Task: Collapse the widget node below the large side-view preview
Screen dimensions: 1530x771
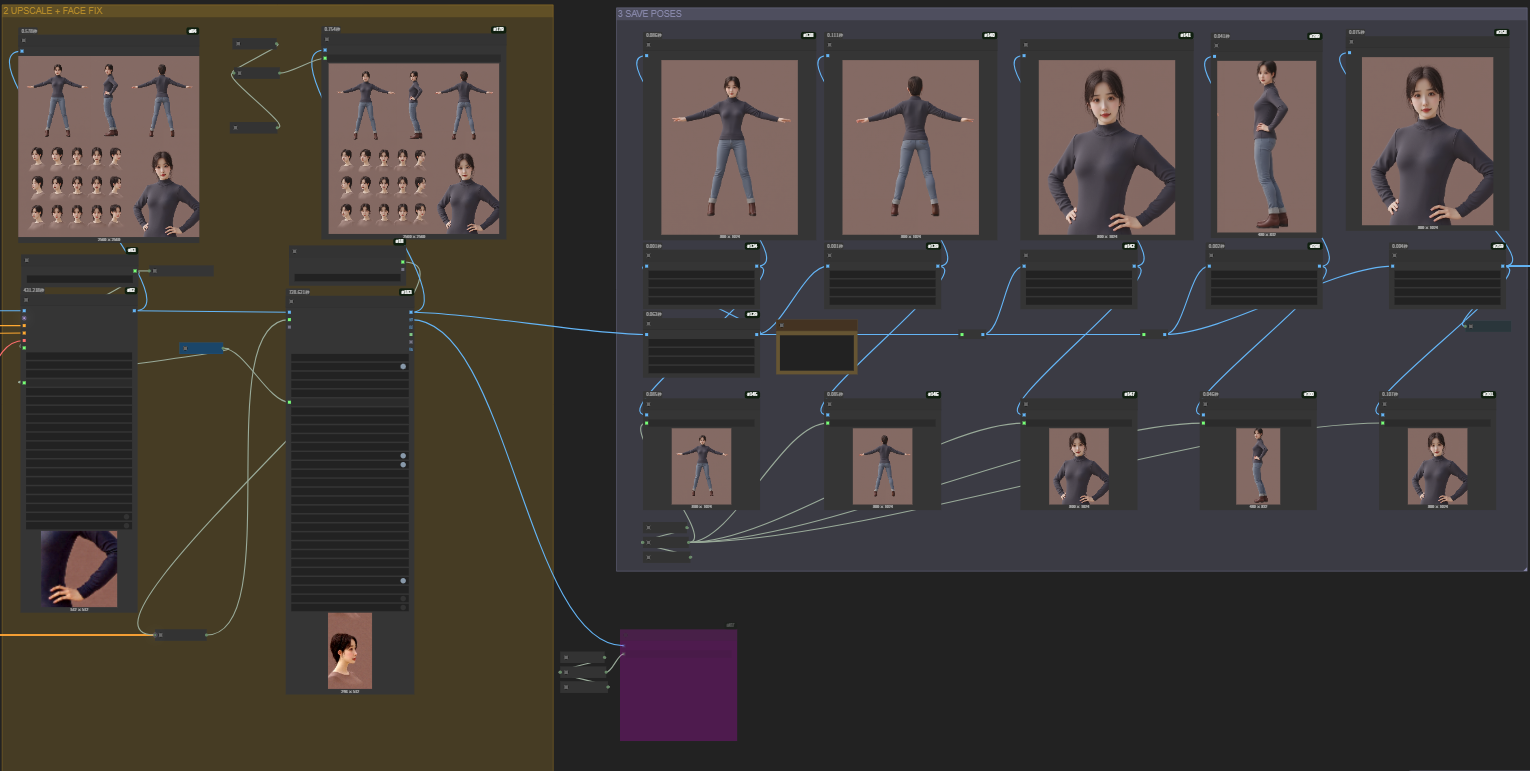Action: click(x=1211, y=255)
